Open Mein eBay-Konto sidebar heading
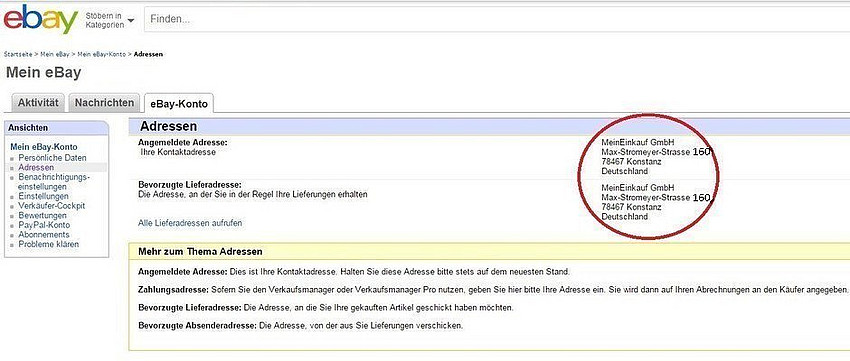 point(44,147)
